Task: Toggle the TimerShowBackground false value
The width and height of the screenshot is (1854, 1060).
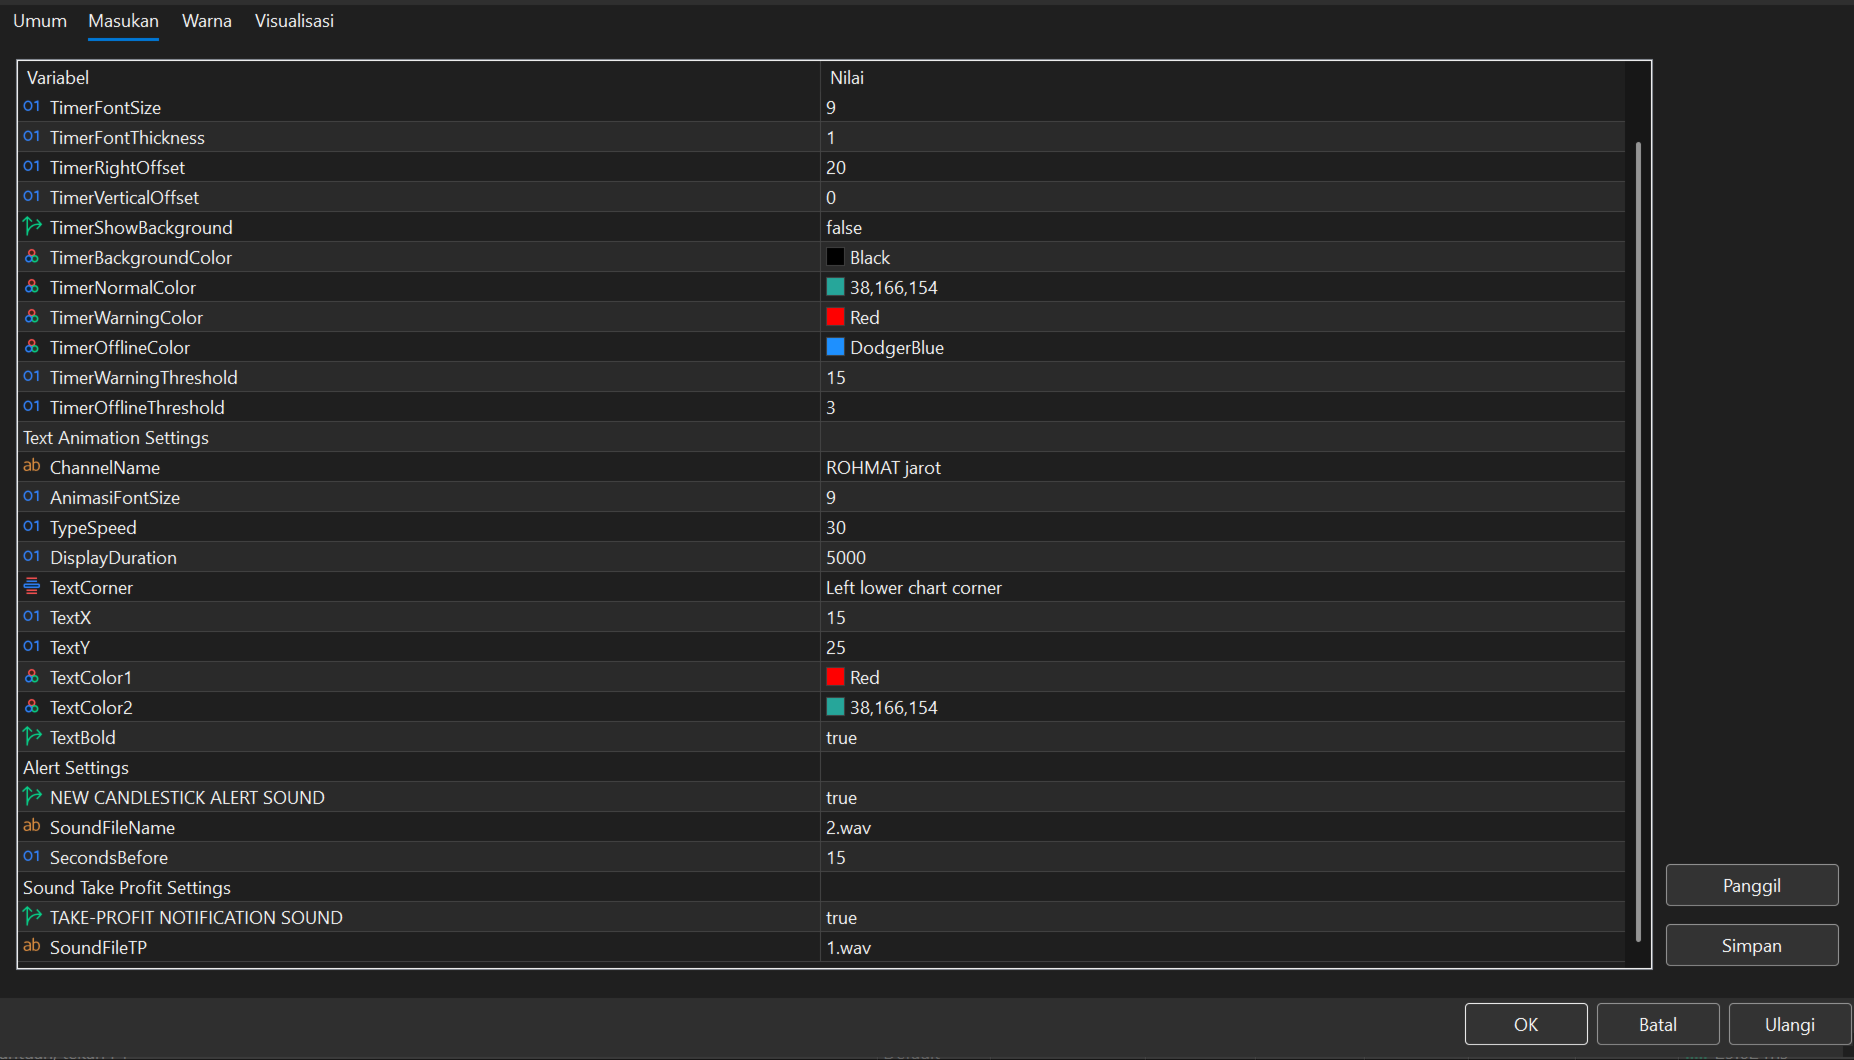Action: pos(1222,227)
